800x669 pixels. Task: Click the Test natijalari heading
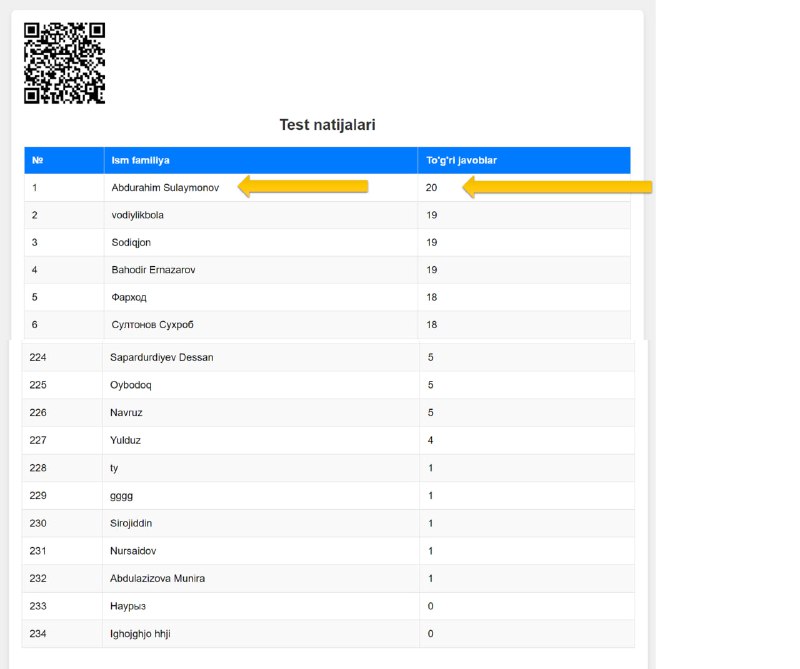[328, 125]
